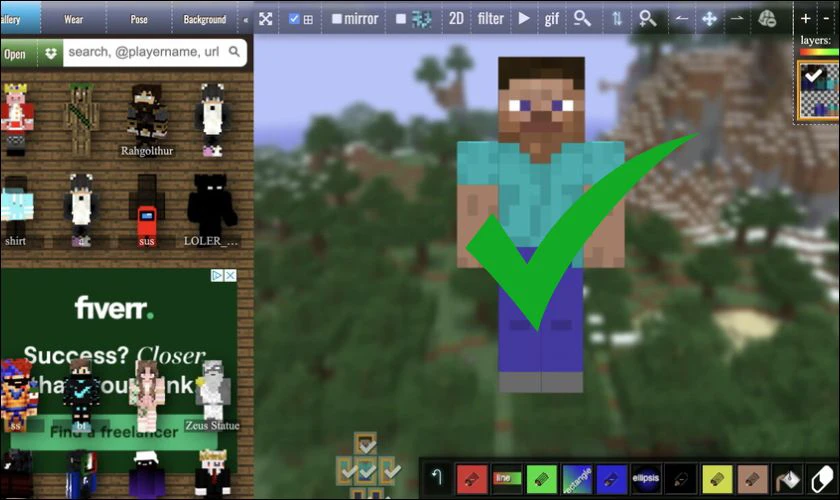Collapse the side panel with double chevron
The image size is (840, 500).
point(245,20)
